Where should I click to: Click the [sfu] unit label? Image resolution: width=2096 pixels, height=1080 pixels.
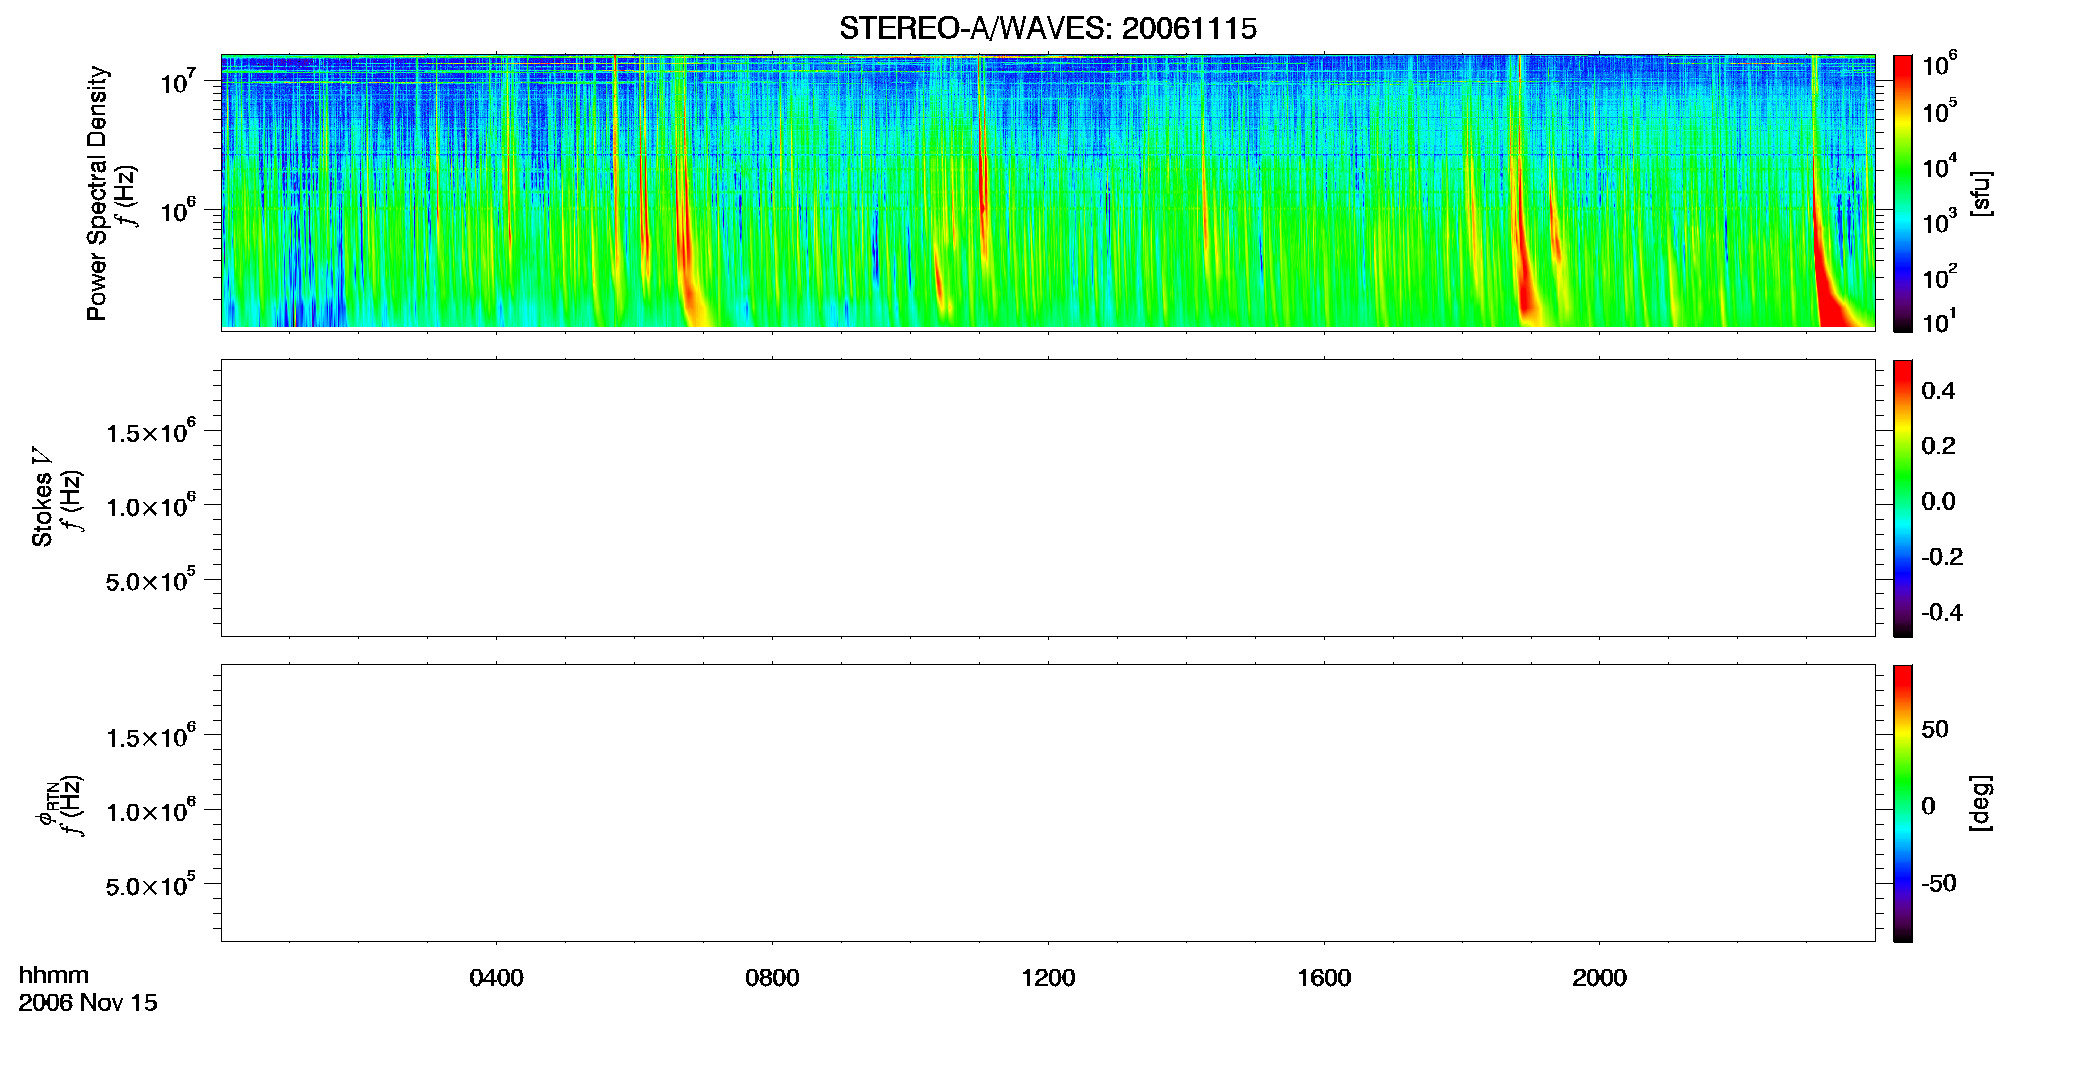coord(1980,193)
